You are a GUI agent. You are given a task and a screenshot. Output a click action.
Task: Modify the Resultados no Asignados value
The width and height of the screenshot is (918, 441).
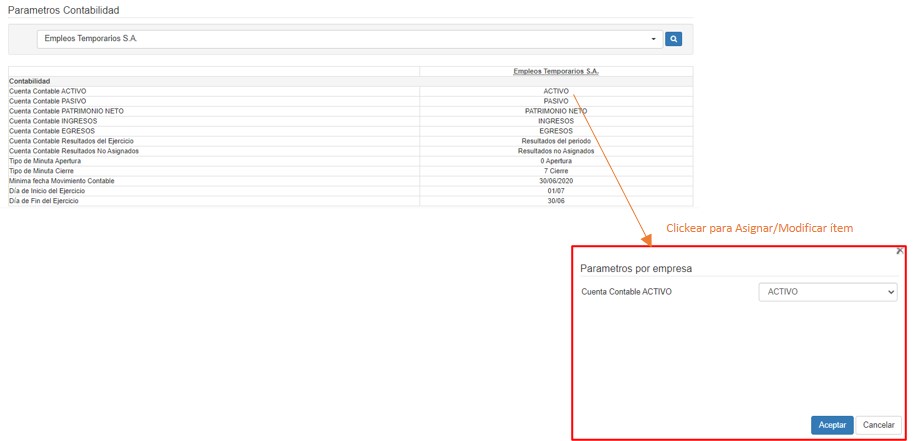pos(556,151)
